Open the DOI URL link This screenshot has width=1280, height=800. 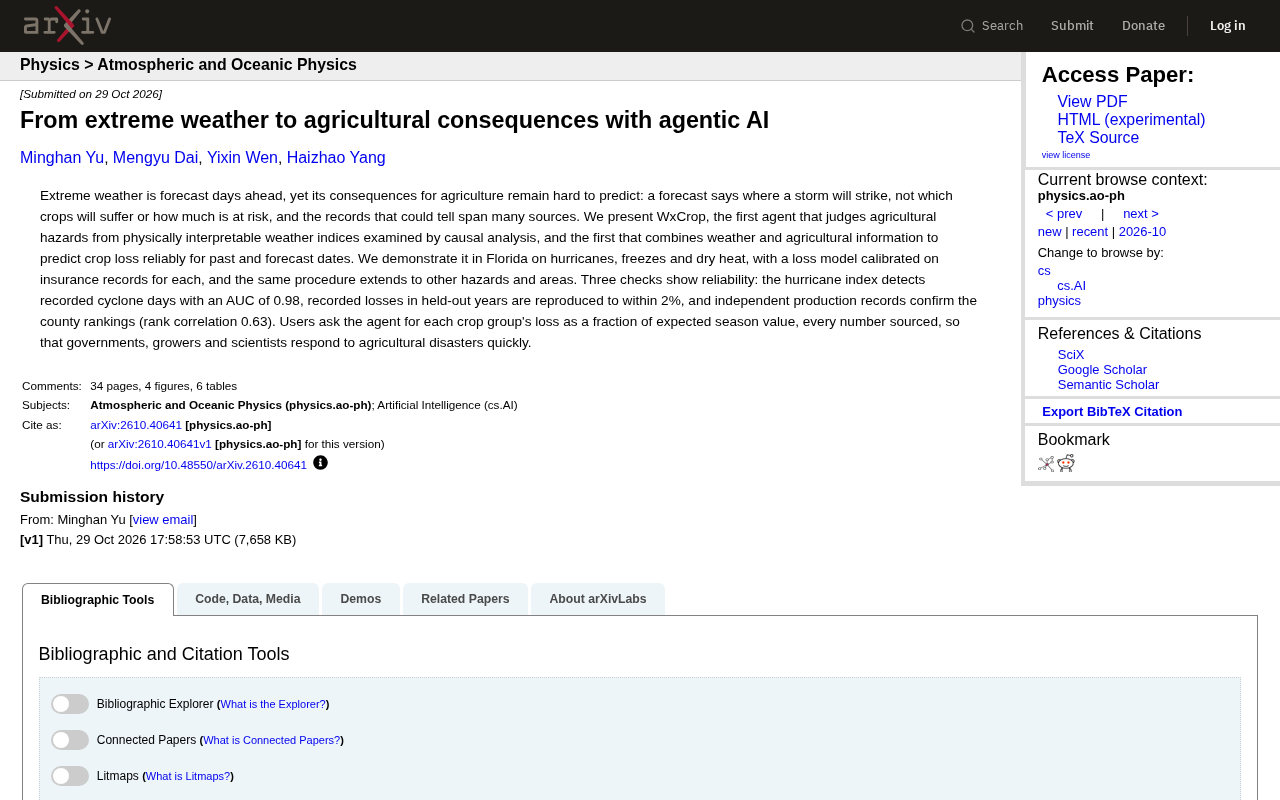point(198,465)
